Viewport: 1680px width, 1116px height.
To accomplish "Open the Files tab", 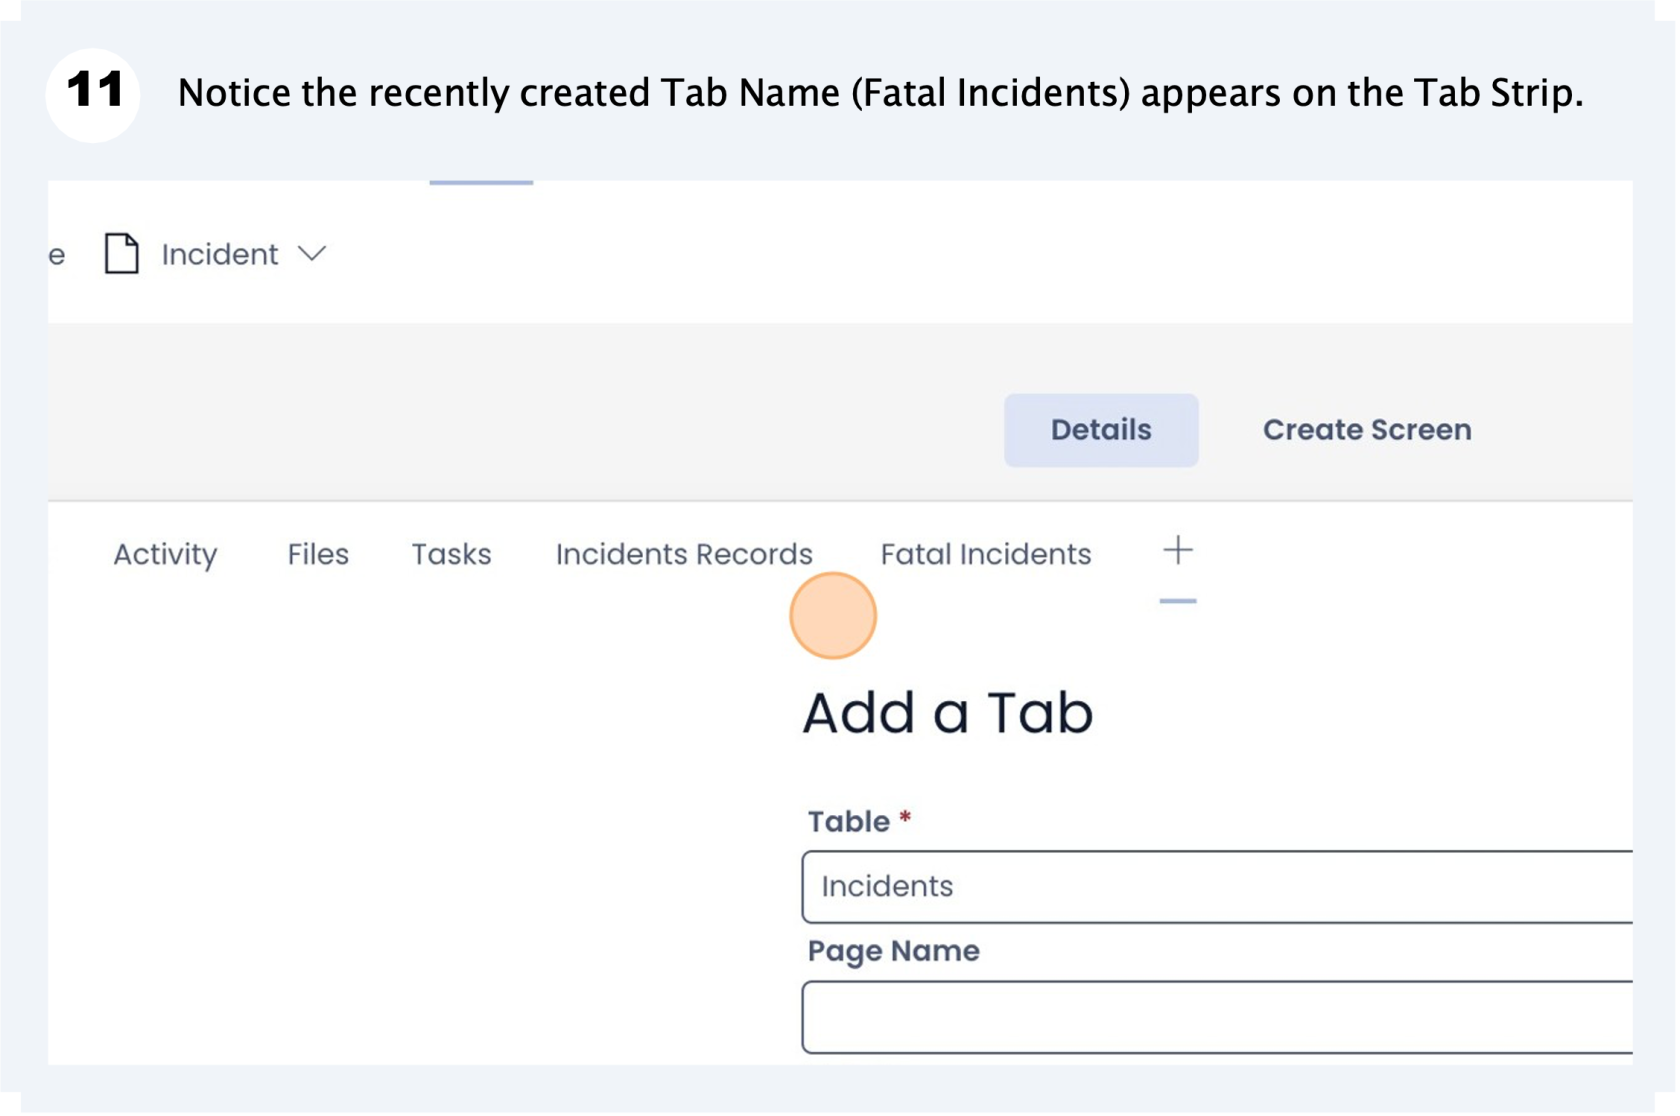I will 318,554.
